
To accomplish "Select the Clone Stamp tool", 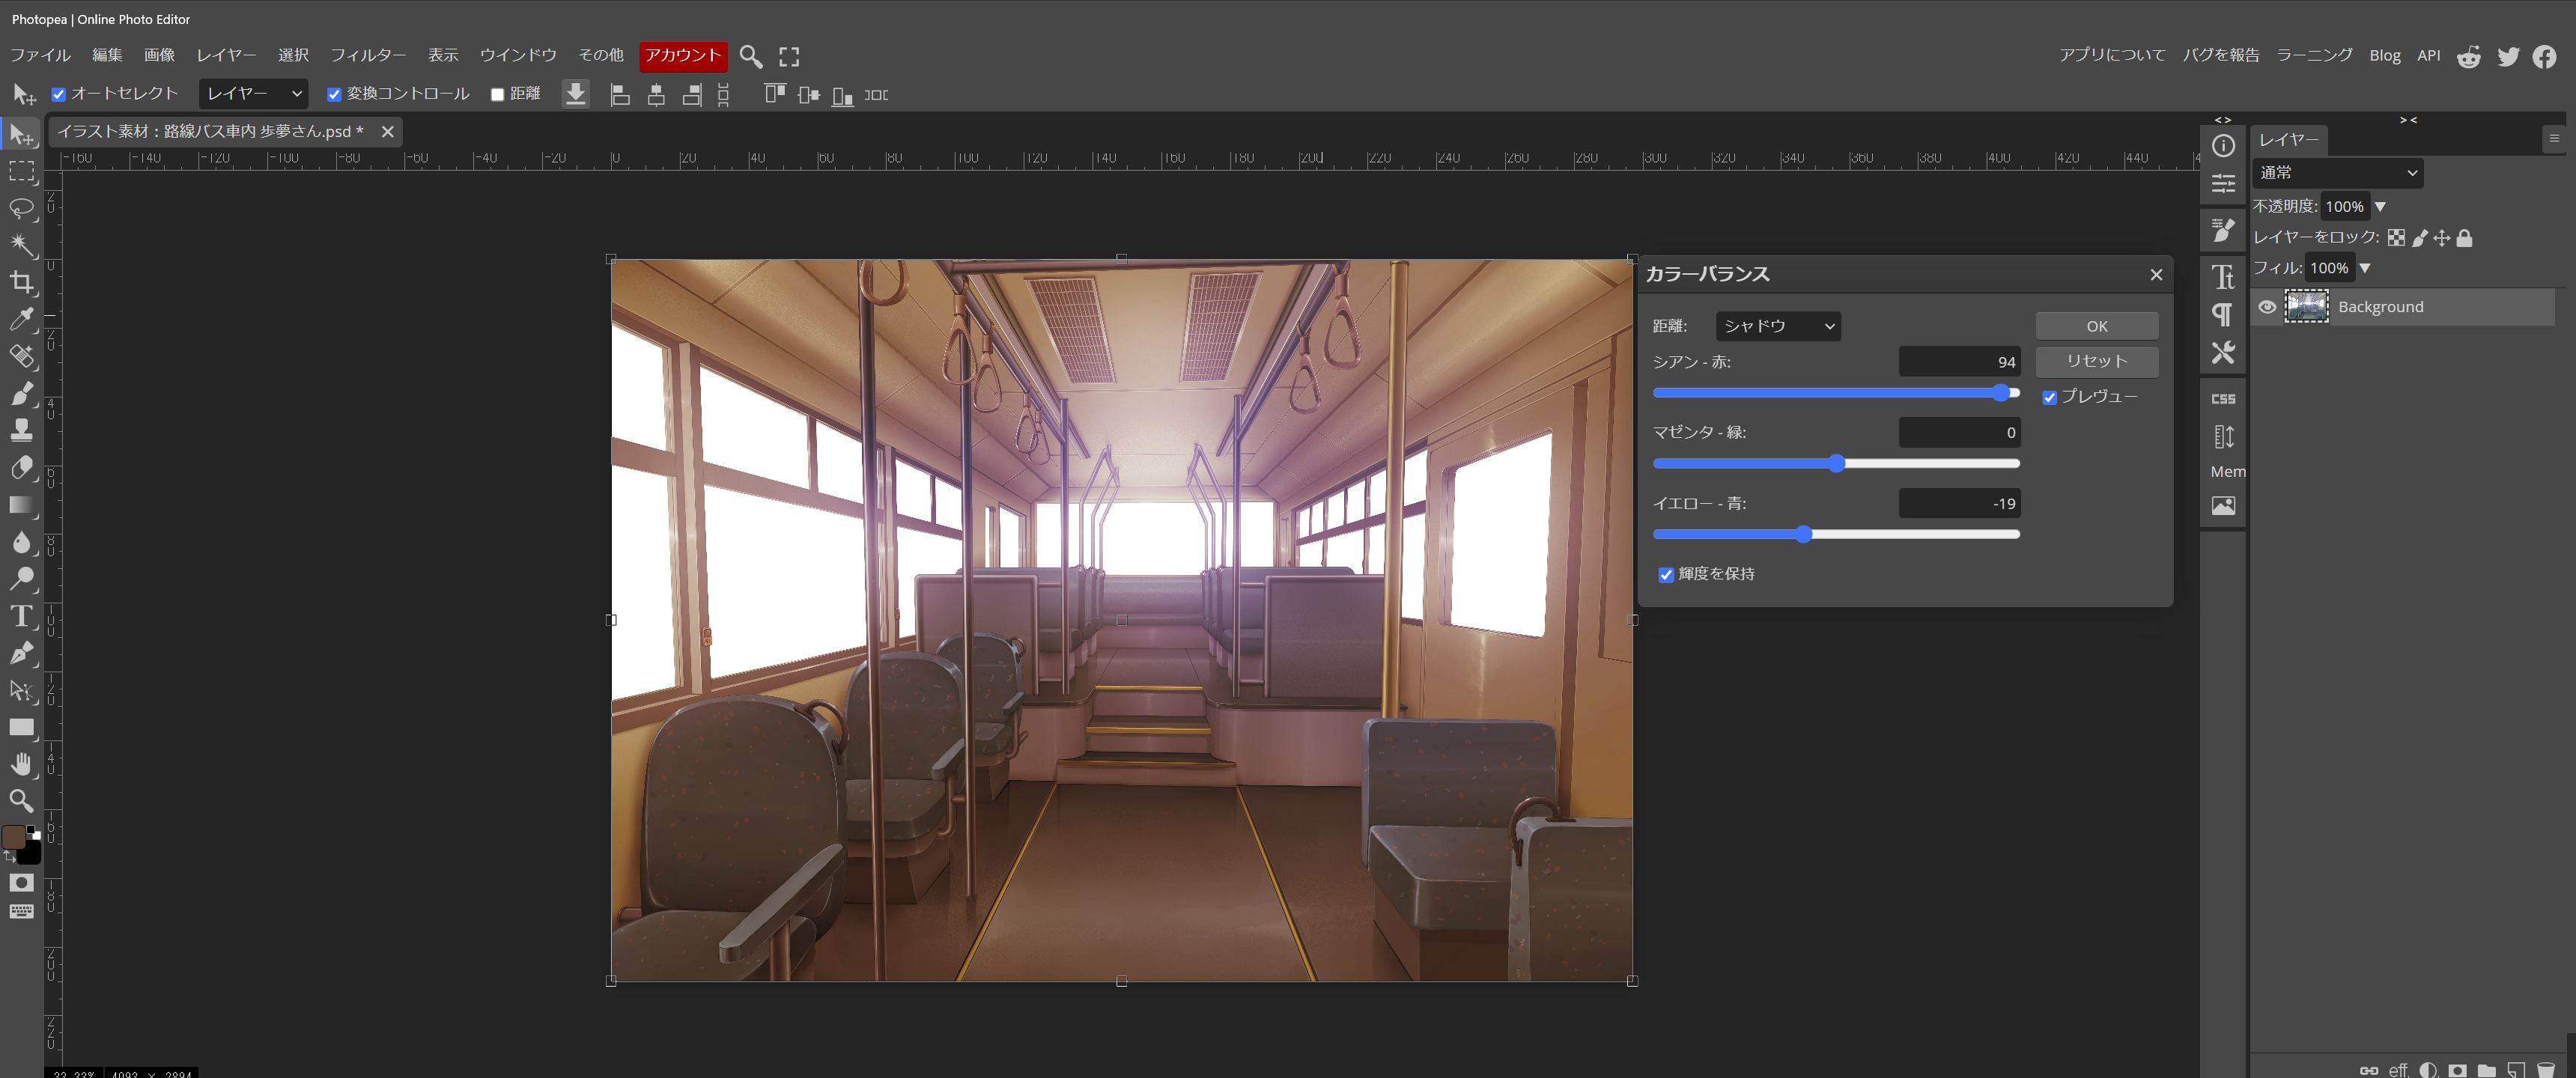I will [21, 431].
